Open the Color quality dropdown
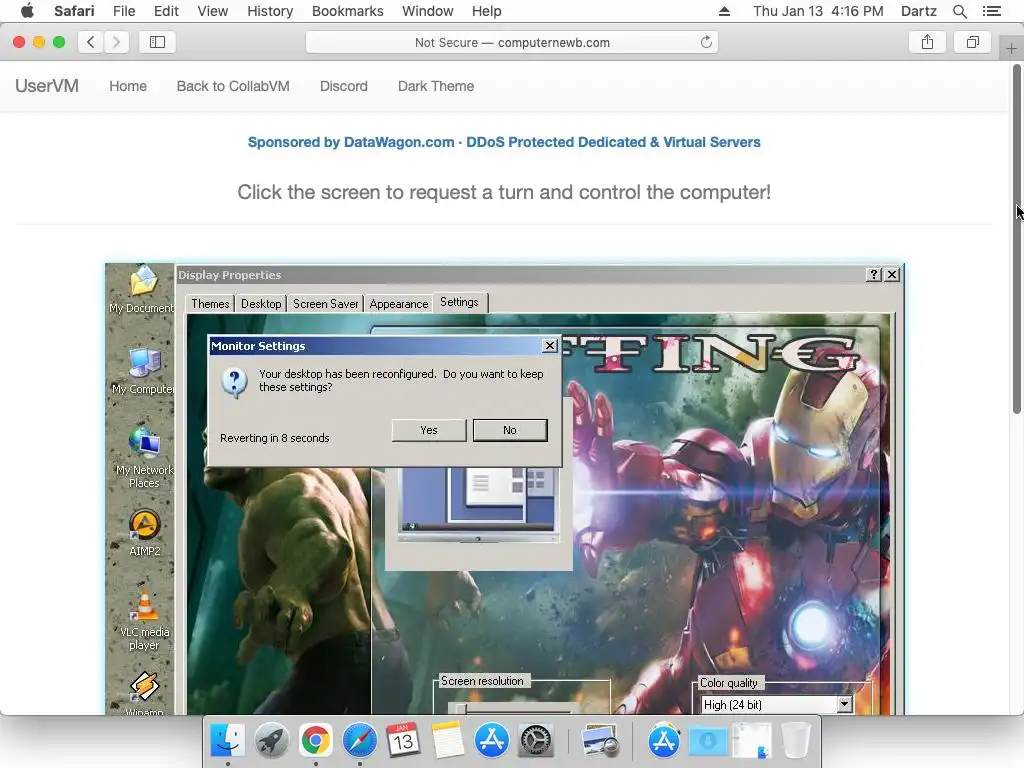This screenshot has height=768, width=1024. [844, 704]
